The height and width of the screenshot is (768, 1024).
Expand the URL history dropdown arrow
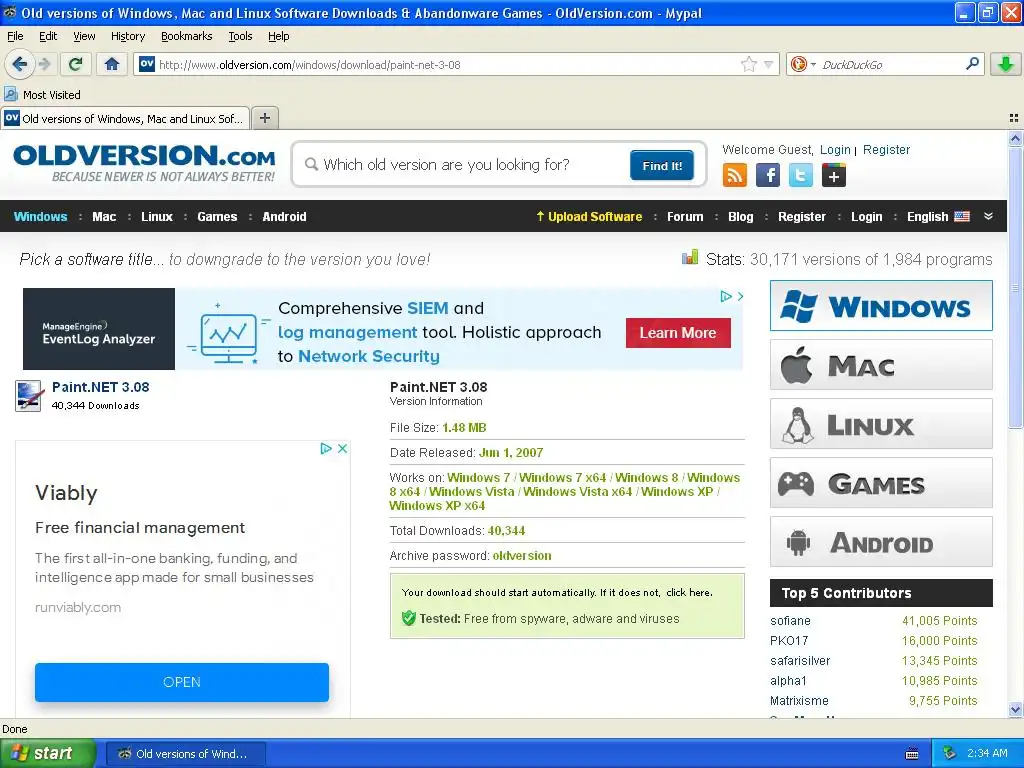[x=769, y=64]
